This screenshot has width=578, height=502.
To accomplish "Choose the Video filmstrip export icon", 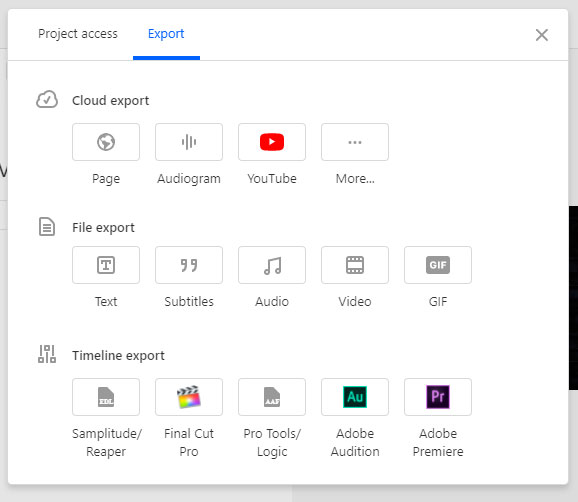I will click(x=355, y=265).
